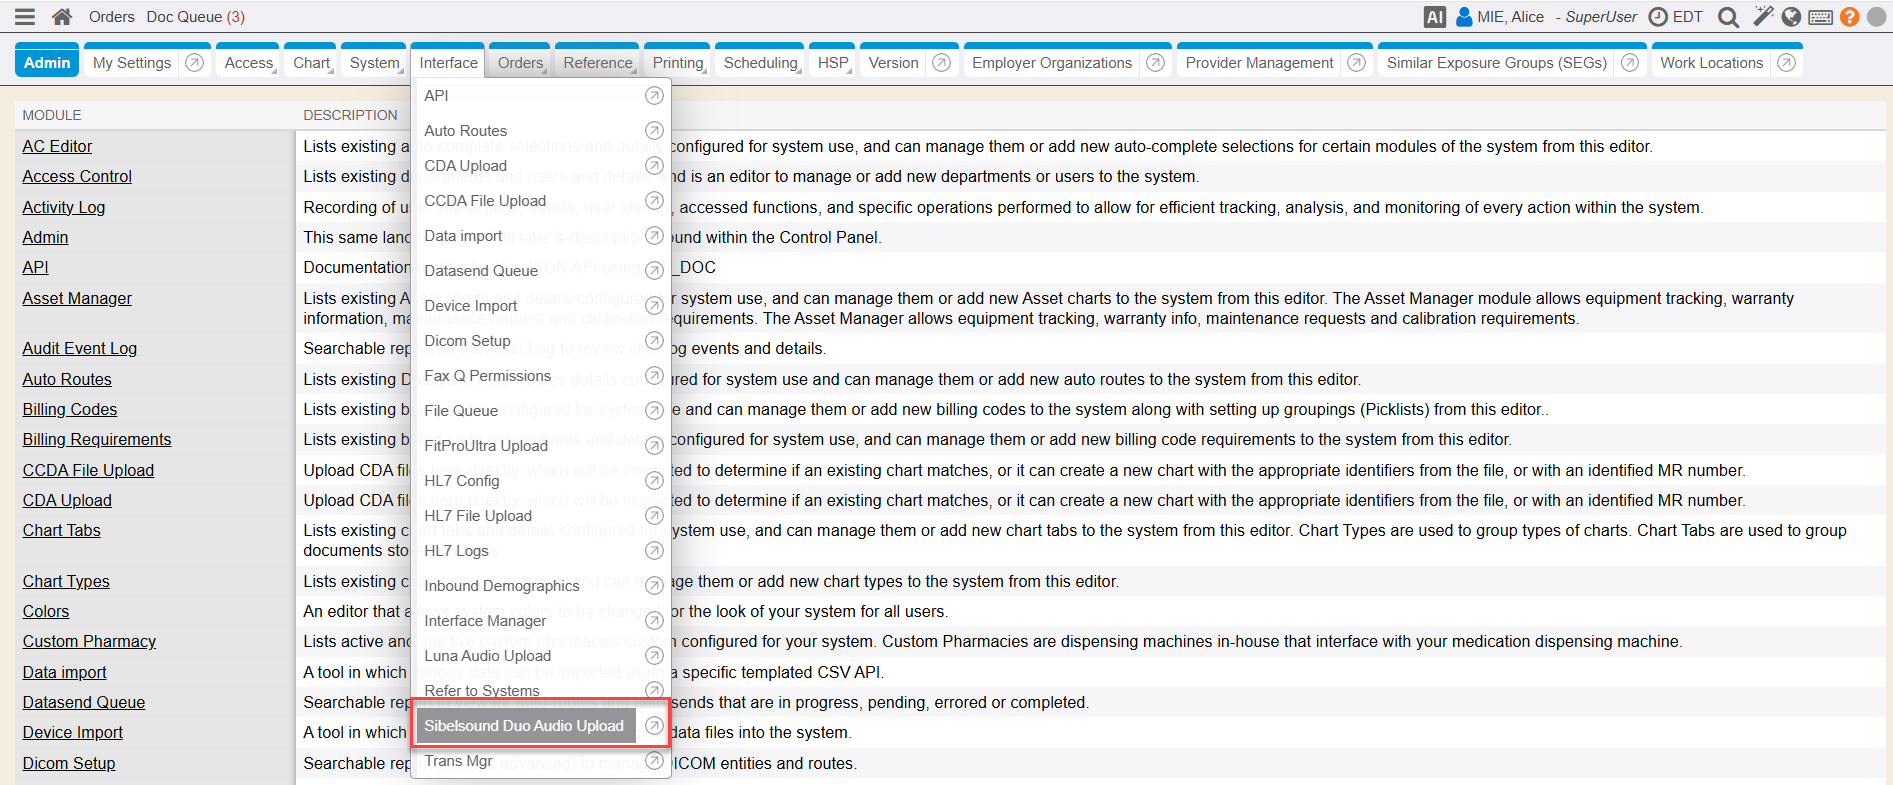Pop out My Settings using arrow icon
The height and width of the screenshot is (785, 1893).
(195, 63)
